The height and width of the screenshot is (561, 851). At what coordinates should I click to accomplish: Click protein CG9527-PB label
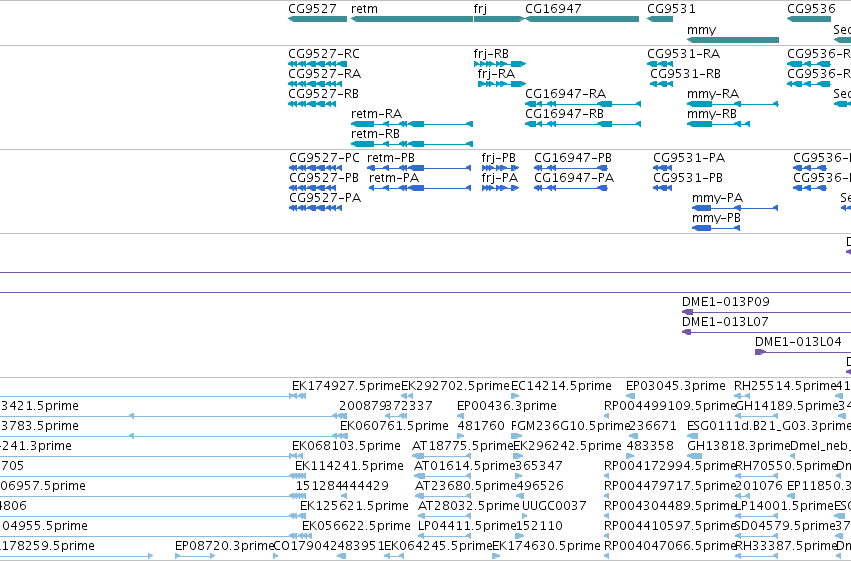point(323,178)
